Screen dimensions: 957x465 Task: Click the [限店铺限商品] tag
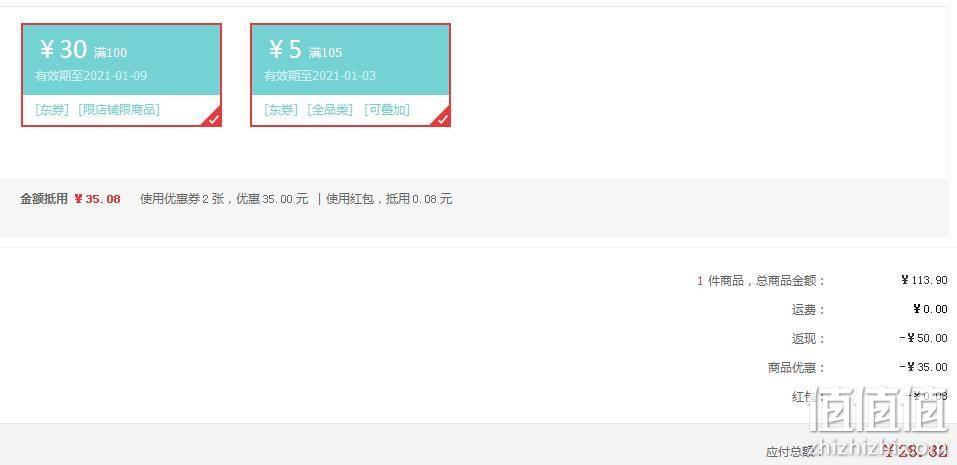tap(119, 110)
